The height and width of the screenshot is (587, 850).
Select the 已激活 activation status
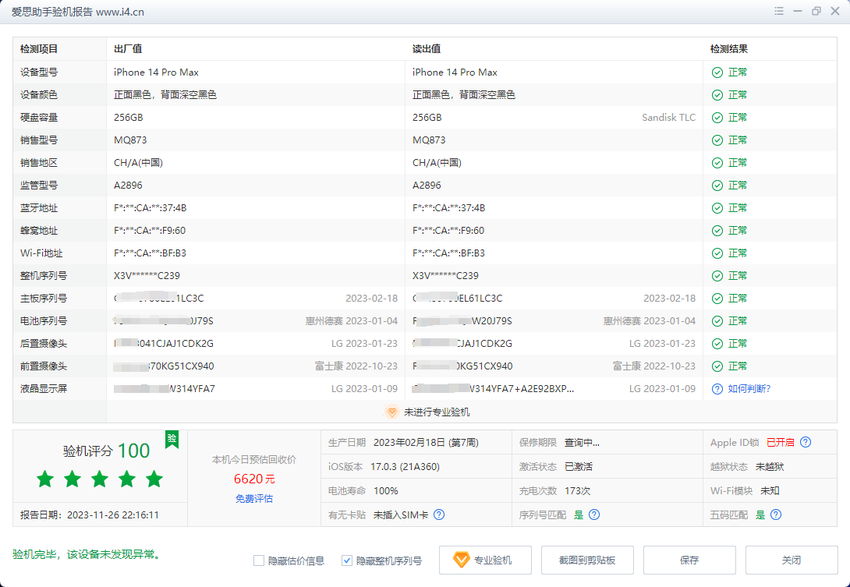578,467
